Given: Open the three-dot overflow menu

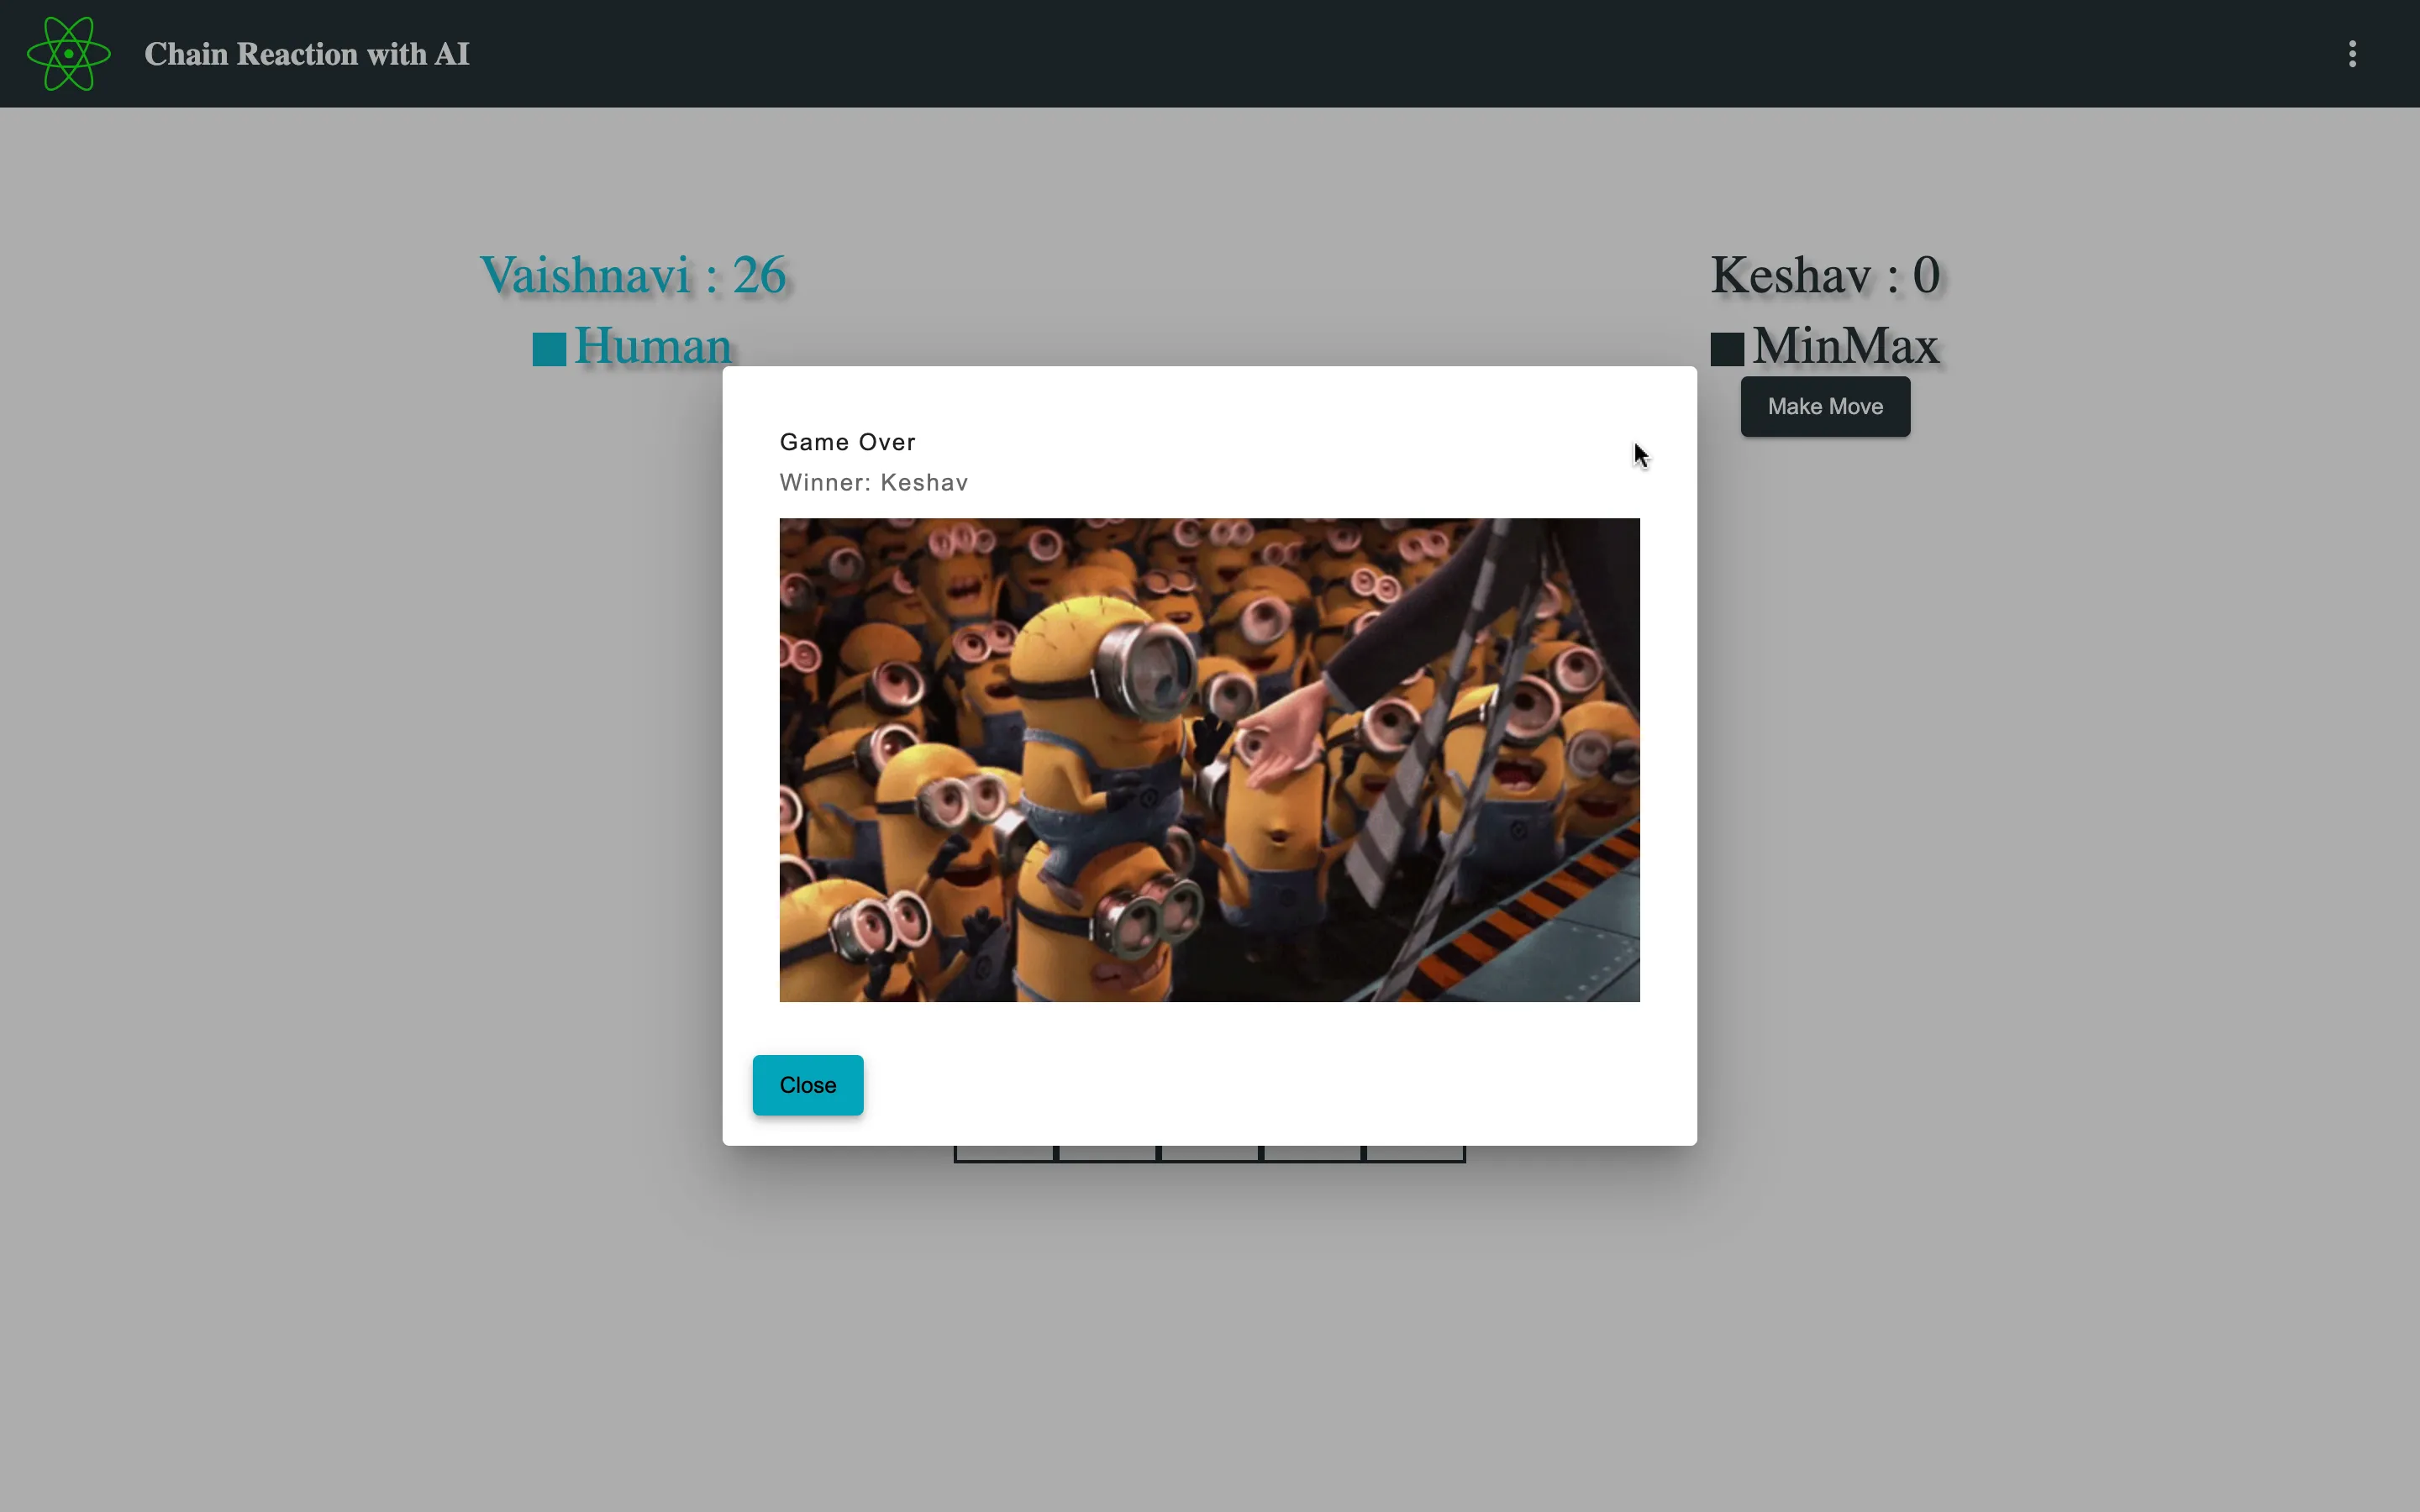Looking at the screenshot, I should click(x=2352, y=54).
